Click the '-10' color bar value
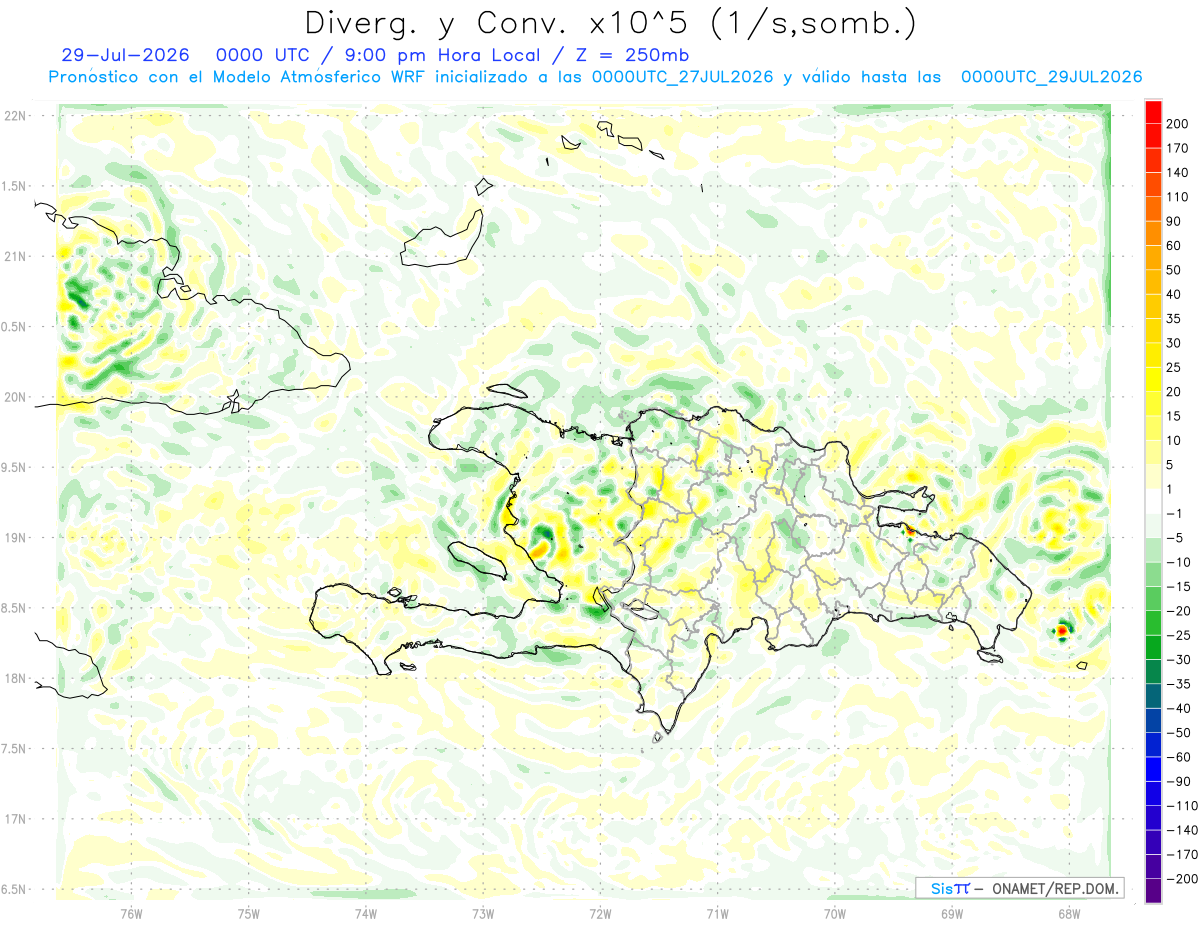The width and height of the screenshot is (1200, 927). click(1181, 562)
